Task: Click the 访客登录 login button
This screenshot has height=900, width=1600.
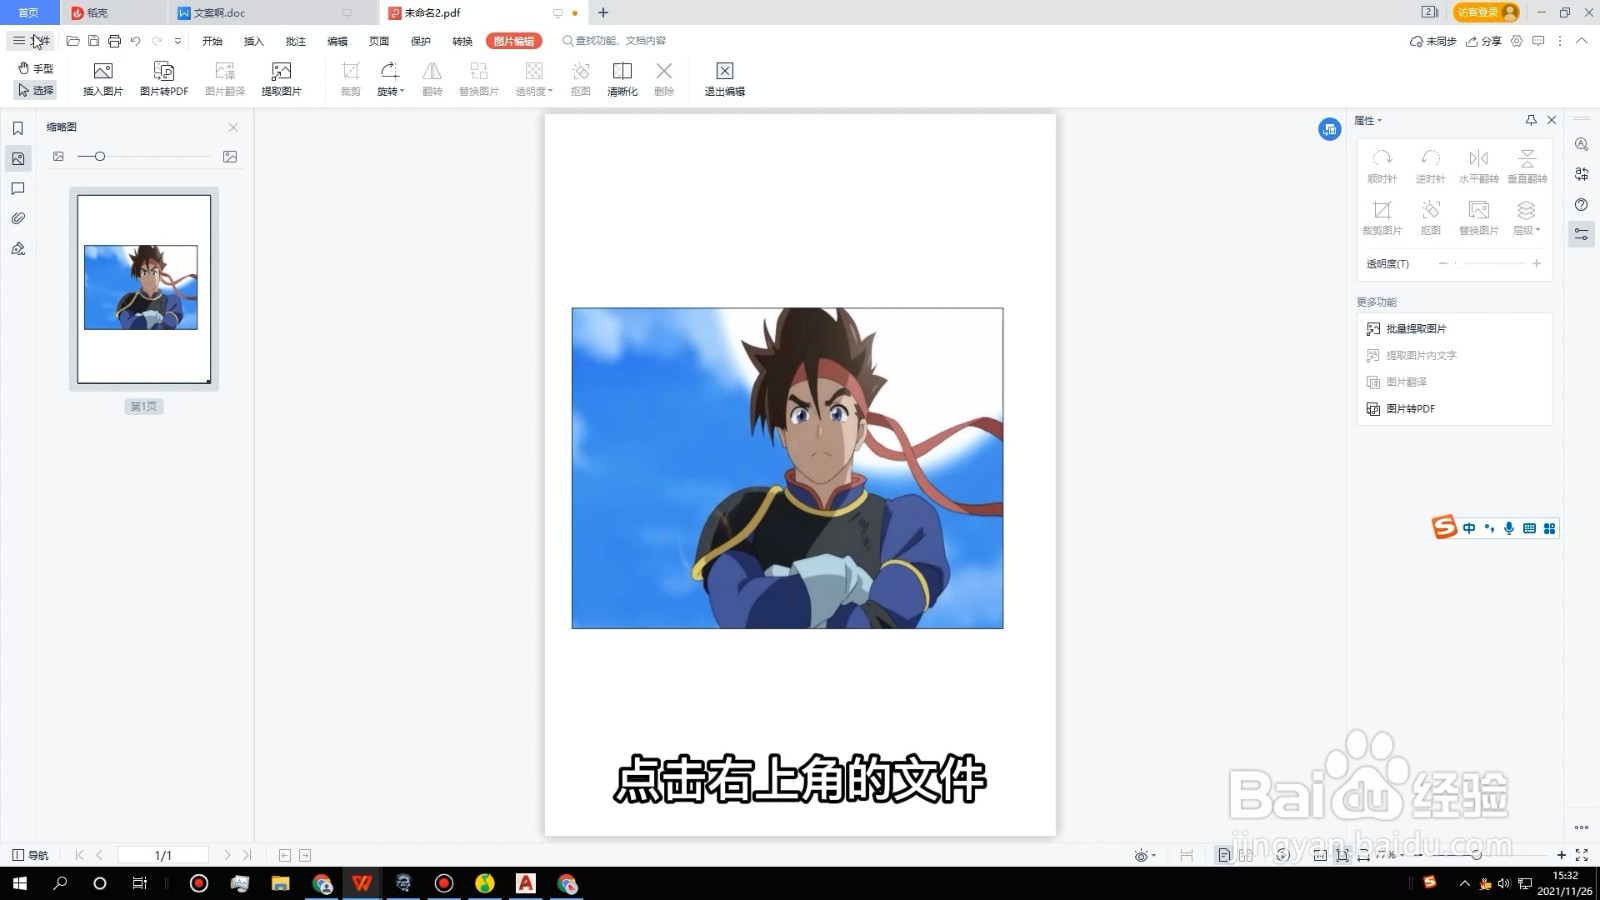Action: click(1486, 12)
